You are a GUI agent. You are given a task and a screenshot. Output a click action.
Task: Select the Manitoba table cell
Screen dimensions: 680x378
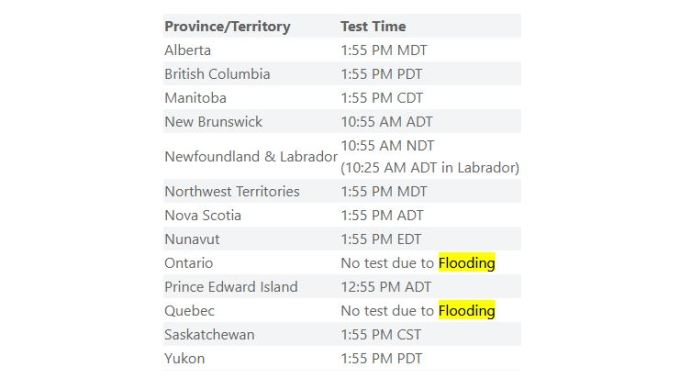coord(196,98)
